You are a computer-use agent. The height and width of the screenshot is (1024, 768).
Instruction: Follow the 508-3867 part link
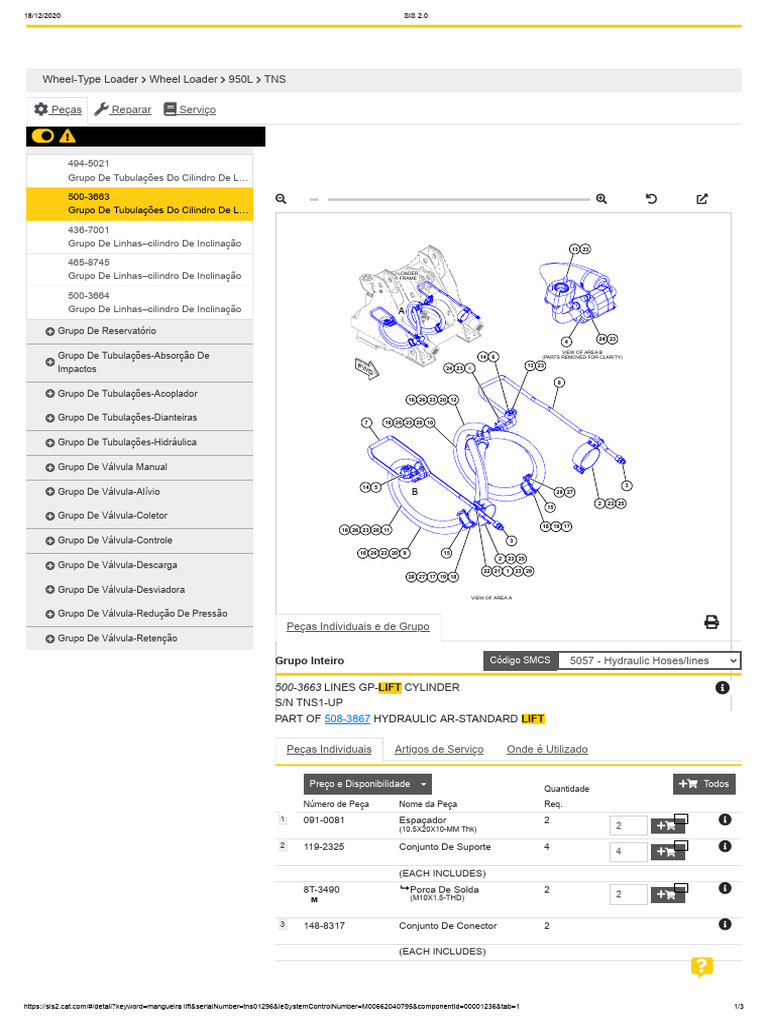[347, 719]
